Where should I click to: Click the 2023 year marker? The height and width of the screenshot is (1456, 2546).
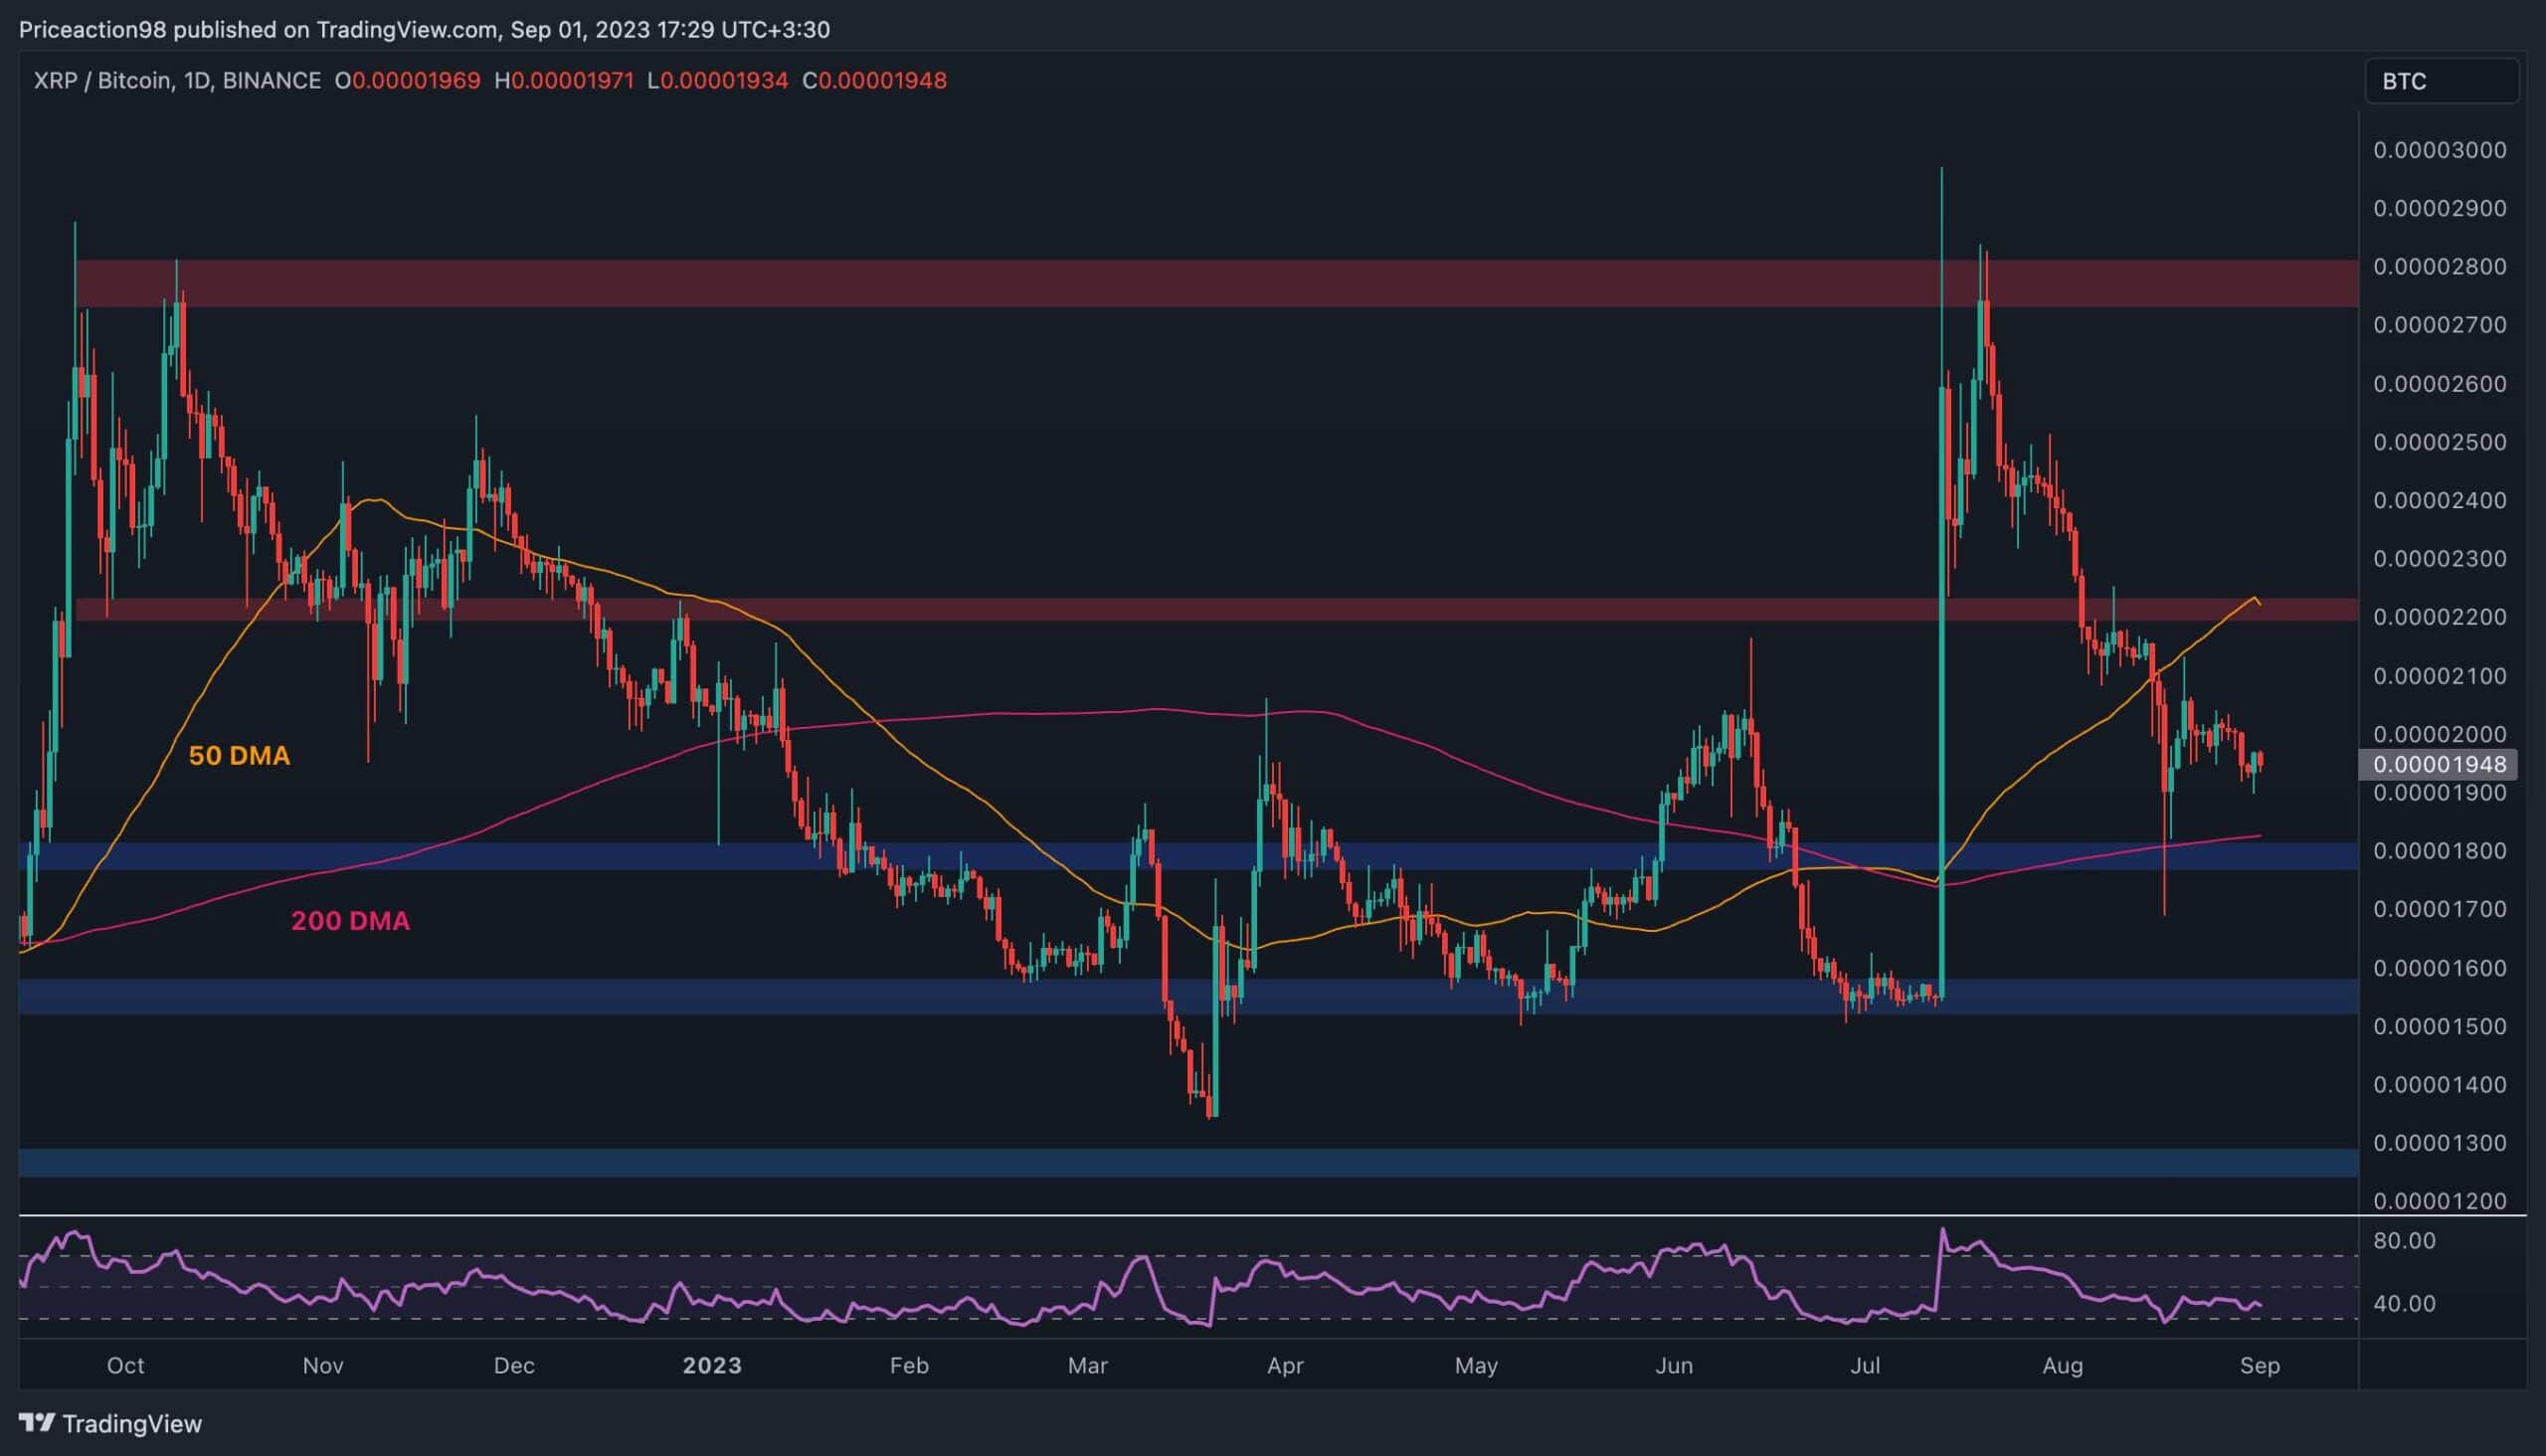tap(711, 1366)
